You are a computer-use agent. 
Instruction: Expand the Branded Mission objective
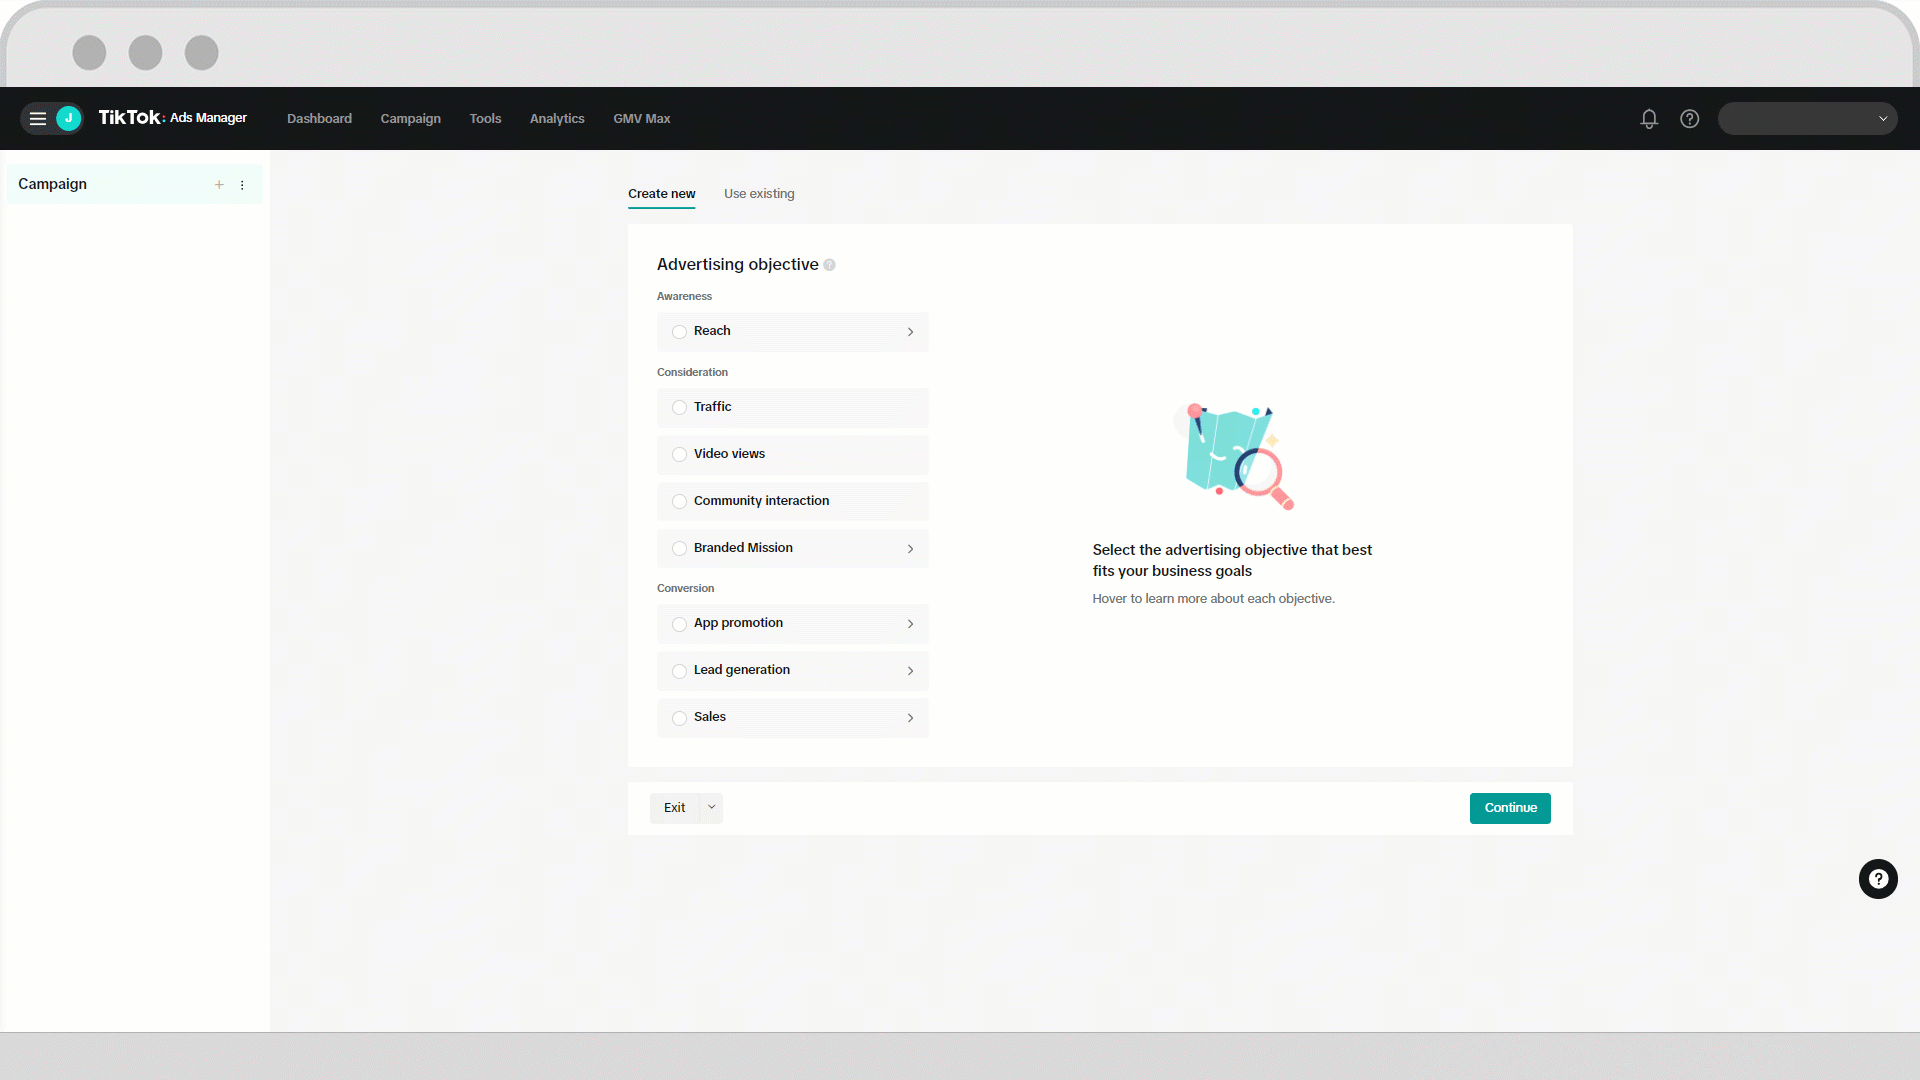[910, 547]
